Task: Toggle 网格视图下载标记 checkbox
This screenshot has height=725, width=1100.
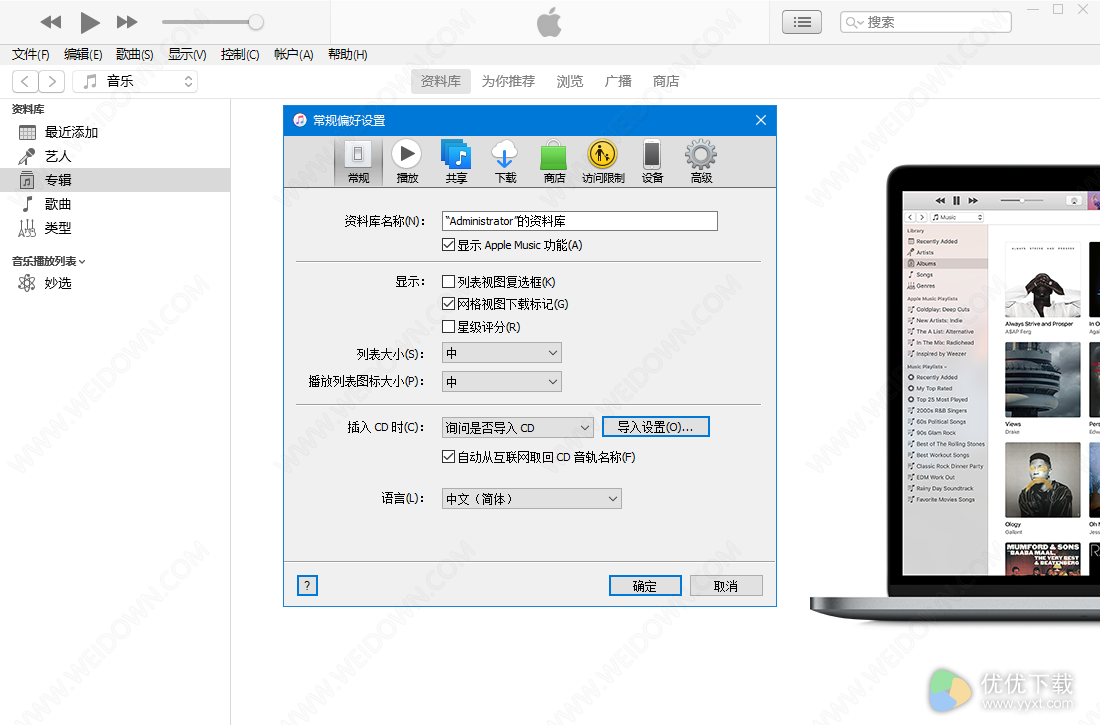Action: (x=448, y=304)
